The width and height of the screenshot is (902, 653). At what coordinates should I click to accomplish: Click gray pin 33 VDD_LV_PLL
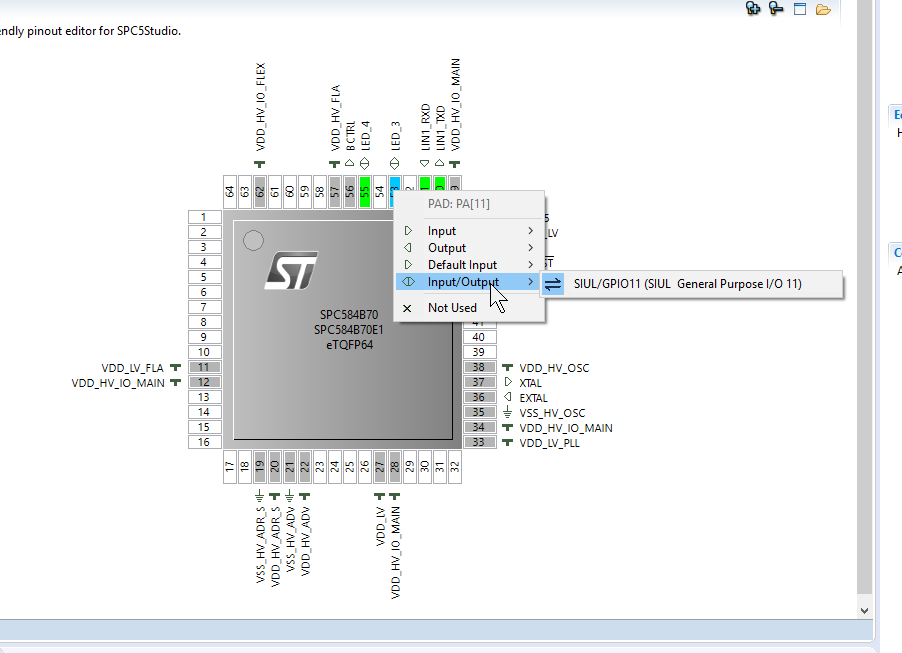(x=480, y=442)
